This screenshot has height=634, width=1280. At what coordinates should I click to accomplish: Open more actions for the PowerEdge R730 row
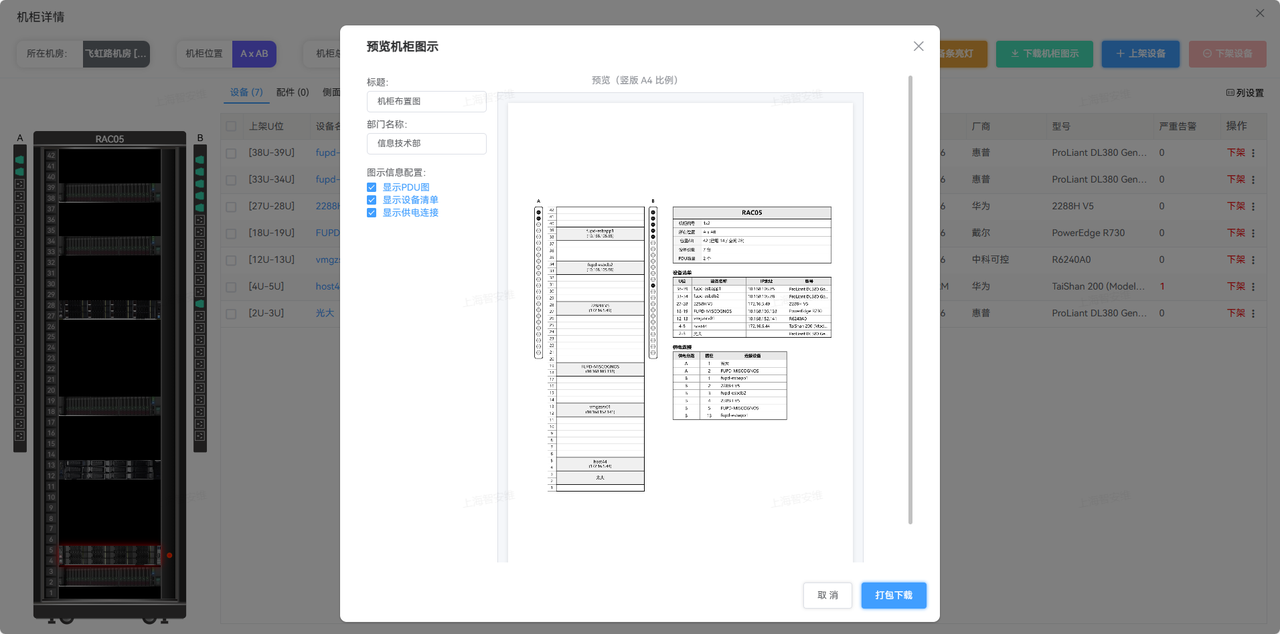tap(1253, 233)
